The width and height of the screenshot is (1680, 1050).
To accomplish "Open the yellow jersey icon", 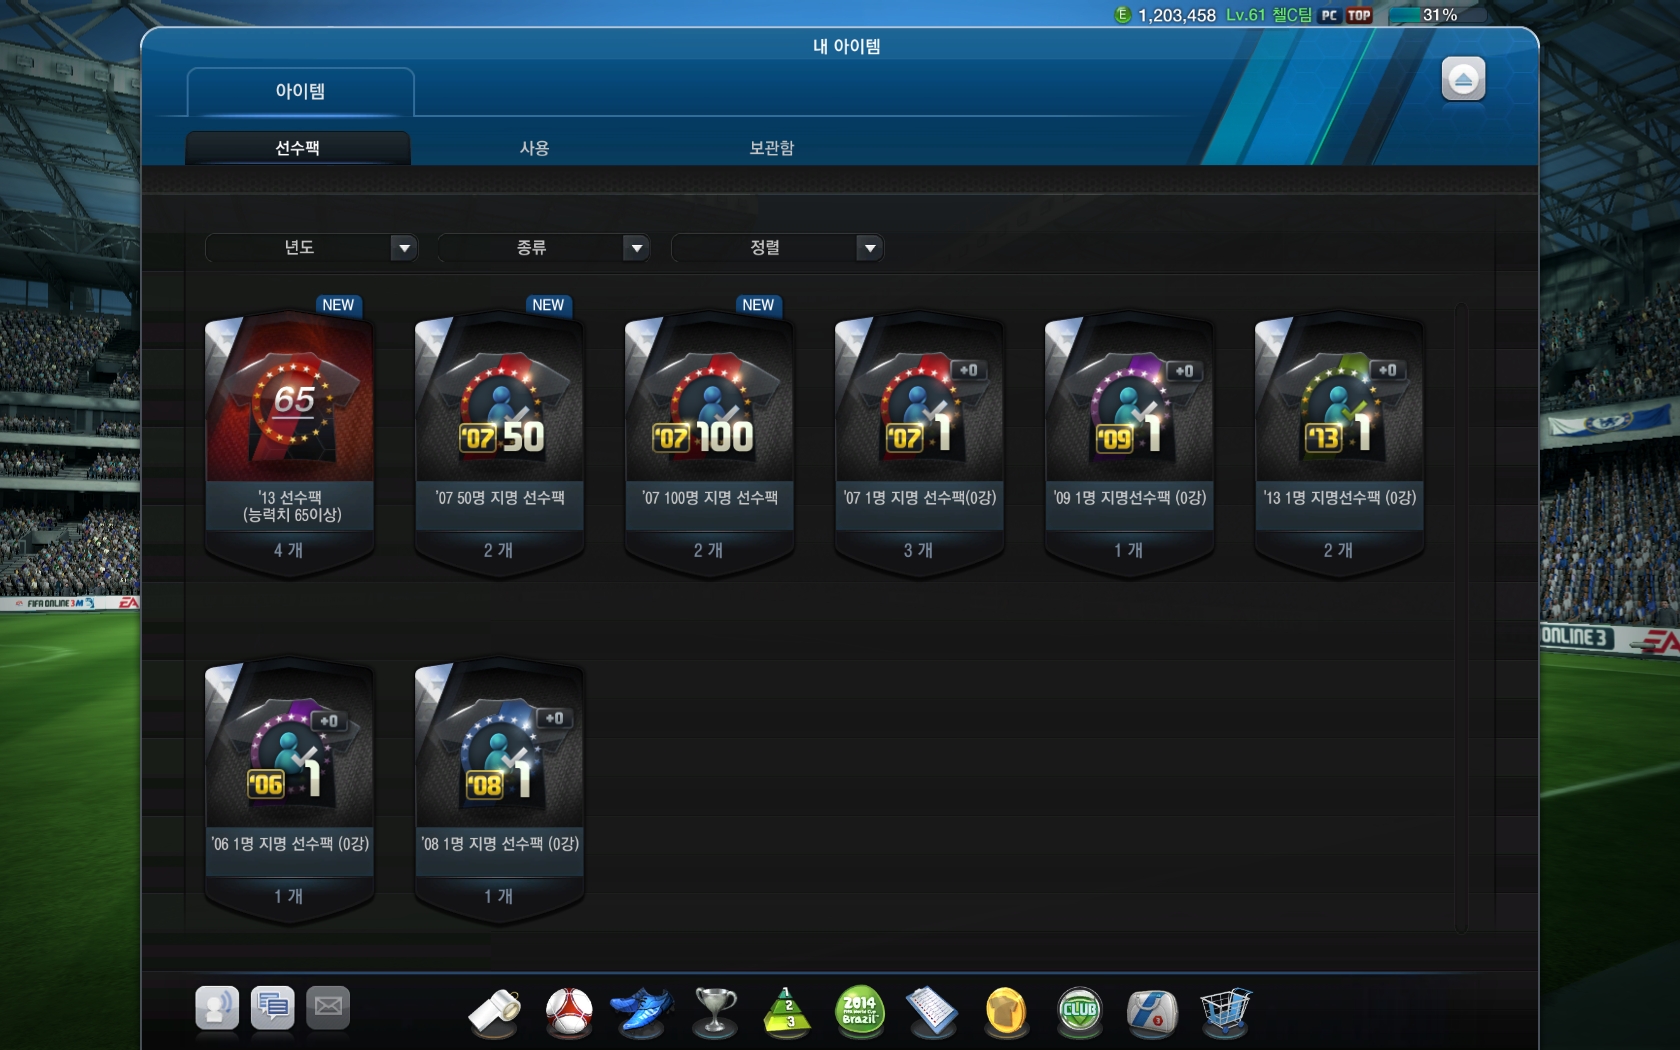I will pos(1006,1011).
